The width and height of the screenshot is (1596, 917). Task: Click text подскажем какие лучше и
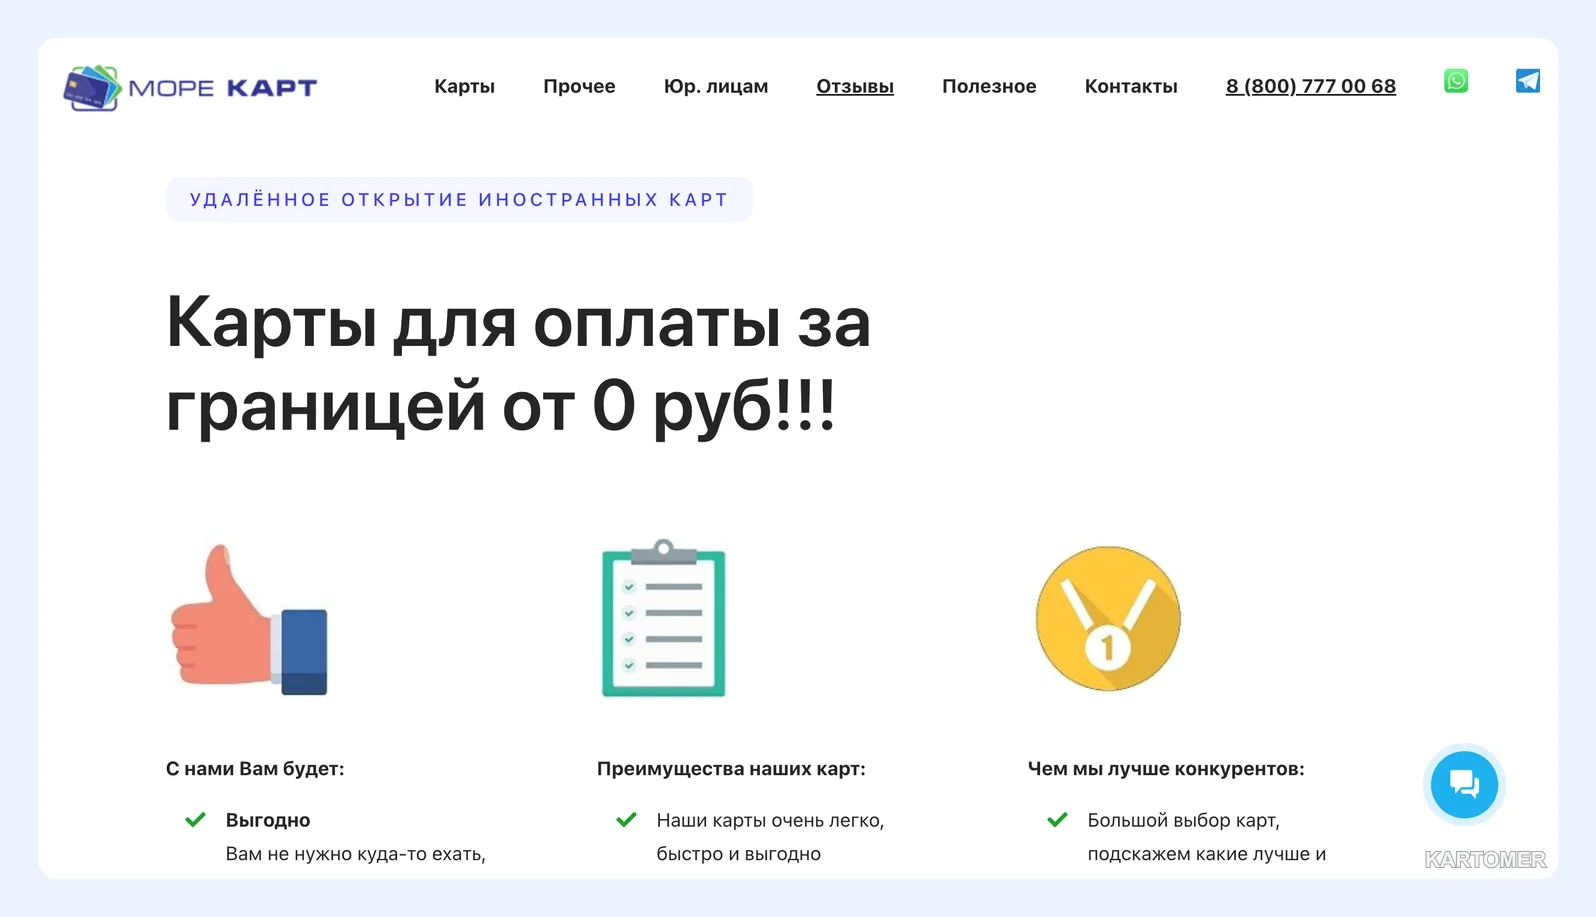1207,854
